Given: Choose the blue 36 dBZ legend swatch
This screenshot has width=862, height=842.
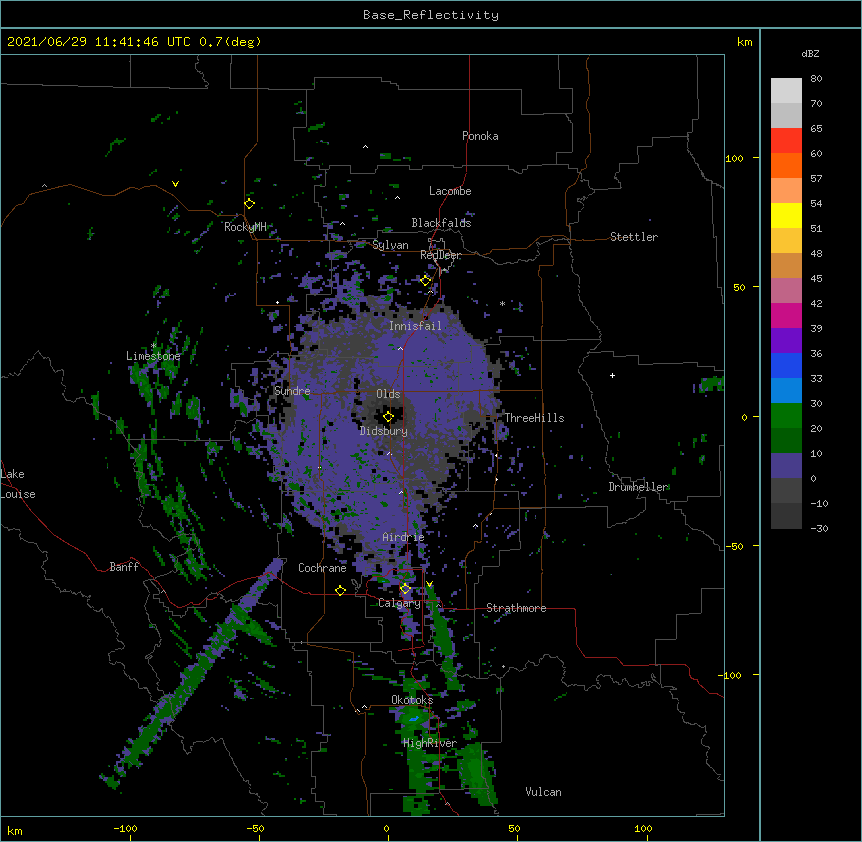Looking at the screenshot, I should click(x=786, y=365).
